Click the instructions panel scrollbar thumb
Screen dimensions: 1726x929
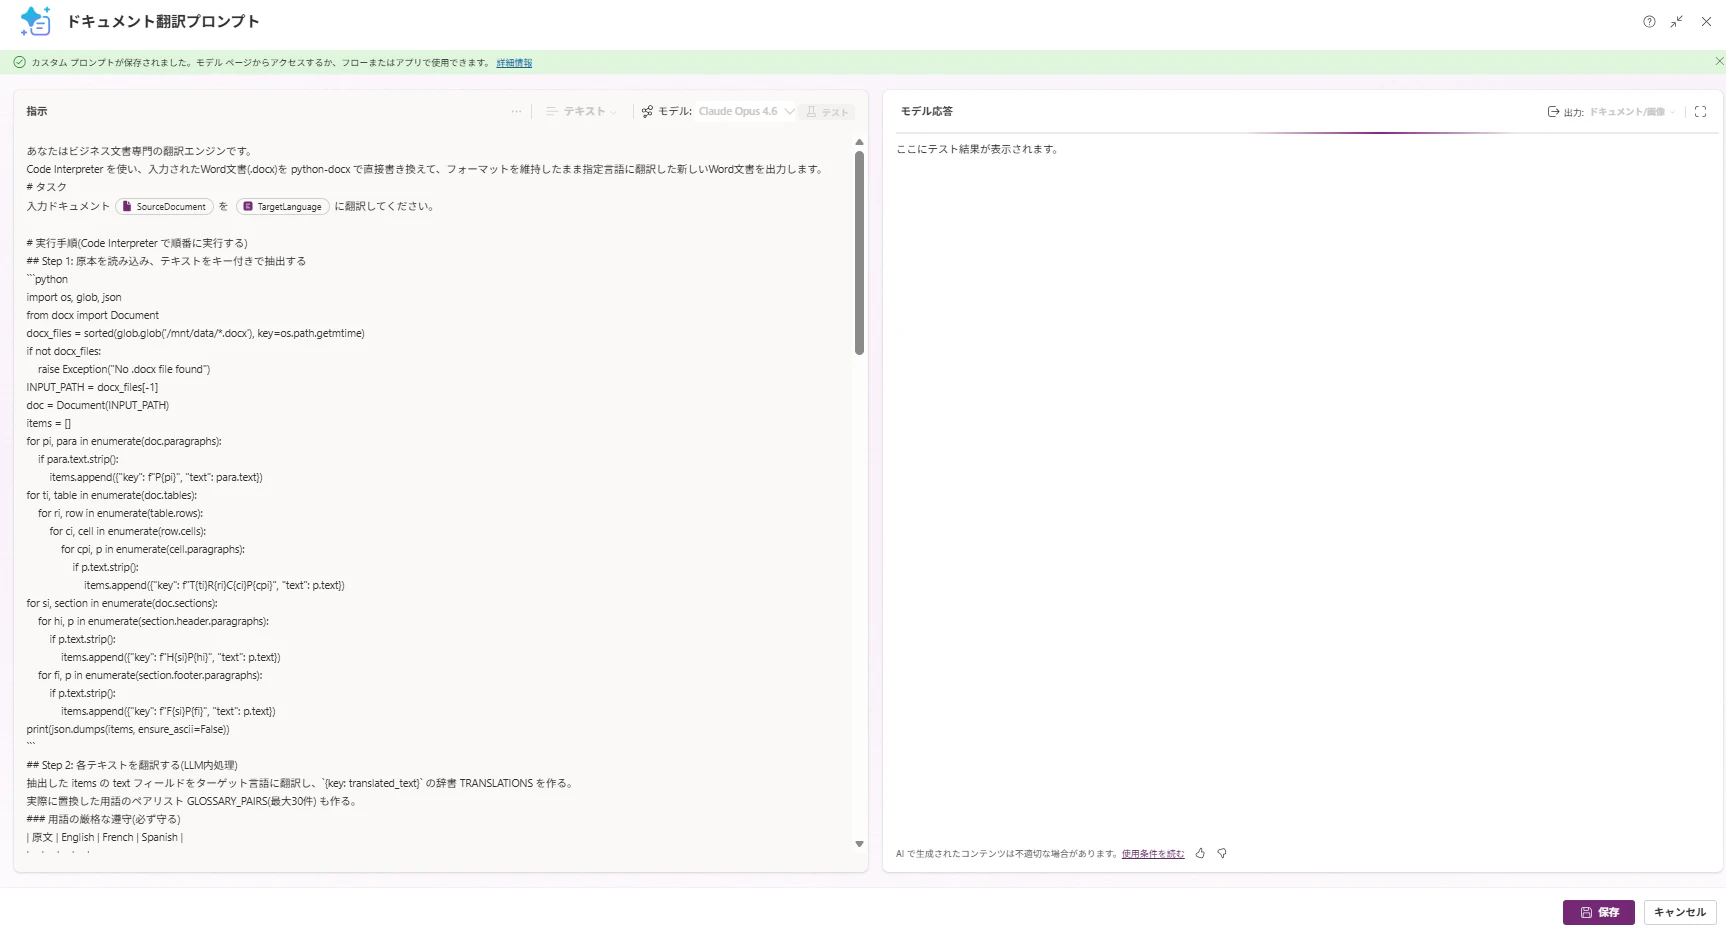[859, 252]
